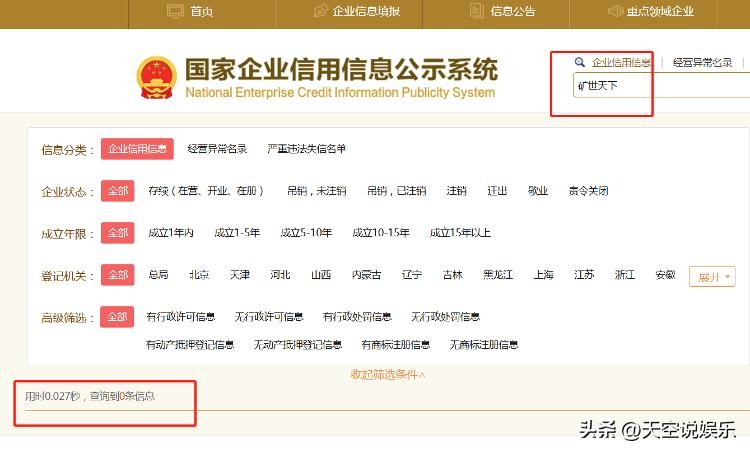Choose 北京 under 登记机关

(x=199, y=275)
